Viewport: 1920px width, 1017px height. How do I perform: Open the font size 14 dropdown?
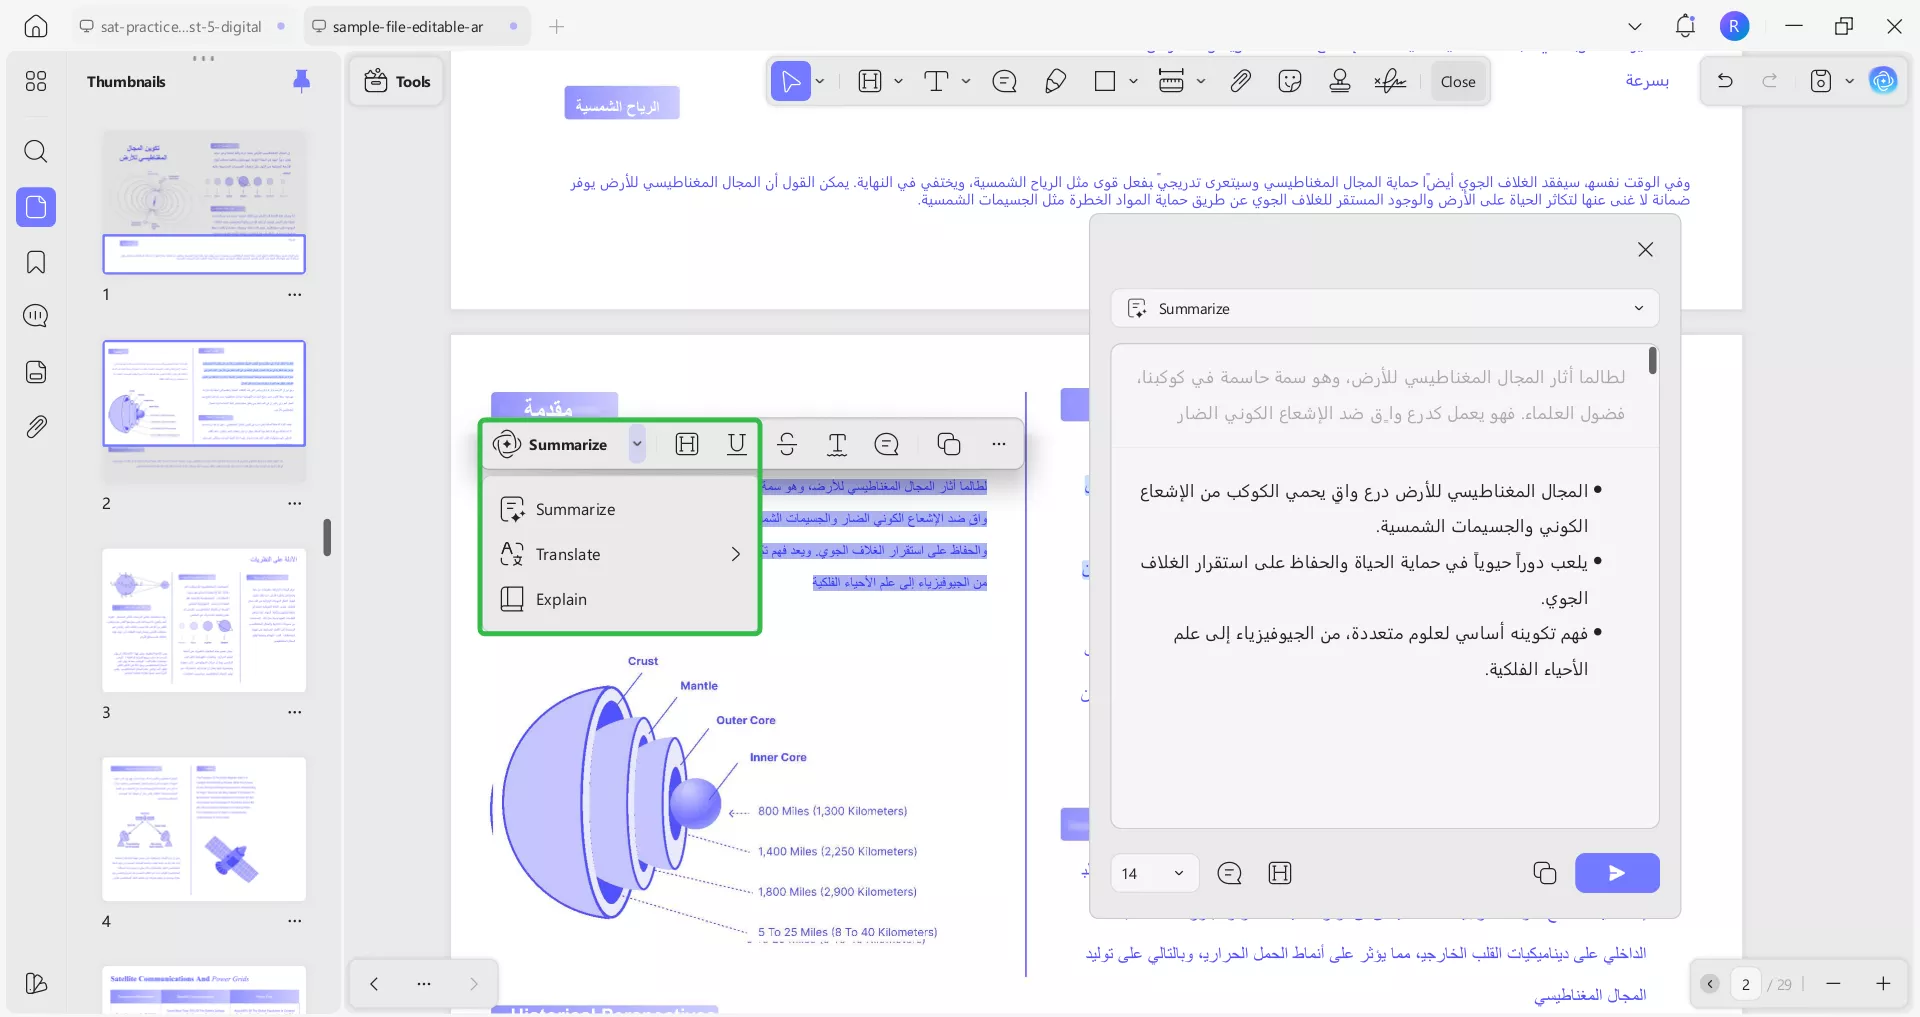tap(1152, 873)
